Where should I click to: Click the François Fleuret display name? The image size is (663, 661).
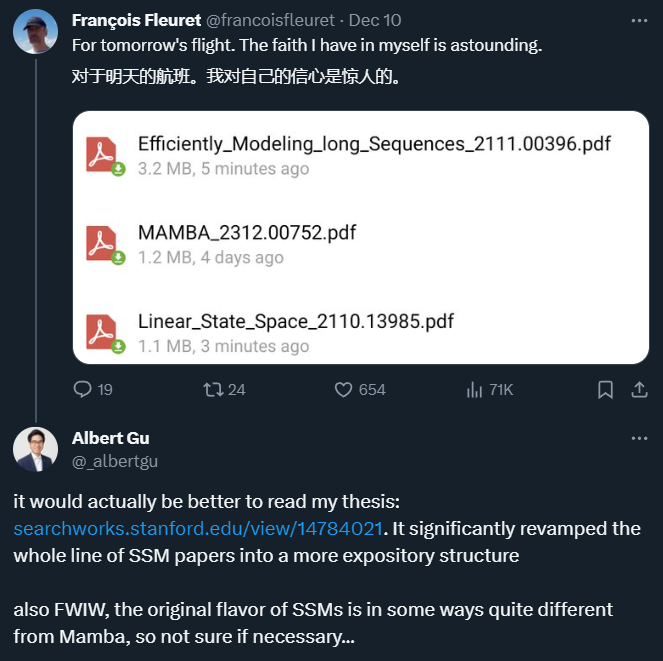(x=136, y=20)
